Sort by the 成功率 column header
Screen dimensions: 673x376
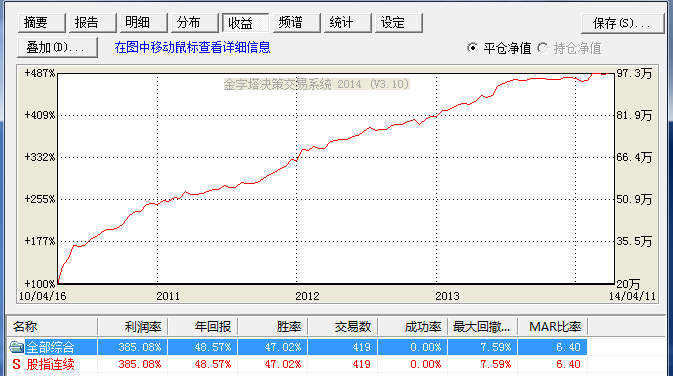412,327
